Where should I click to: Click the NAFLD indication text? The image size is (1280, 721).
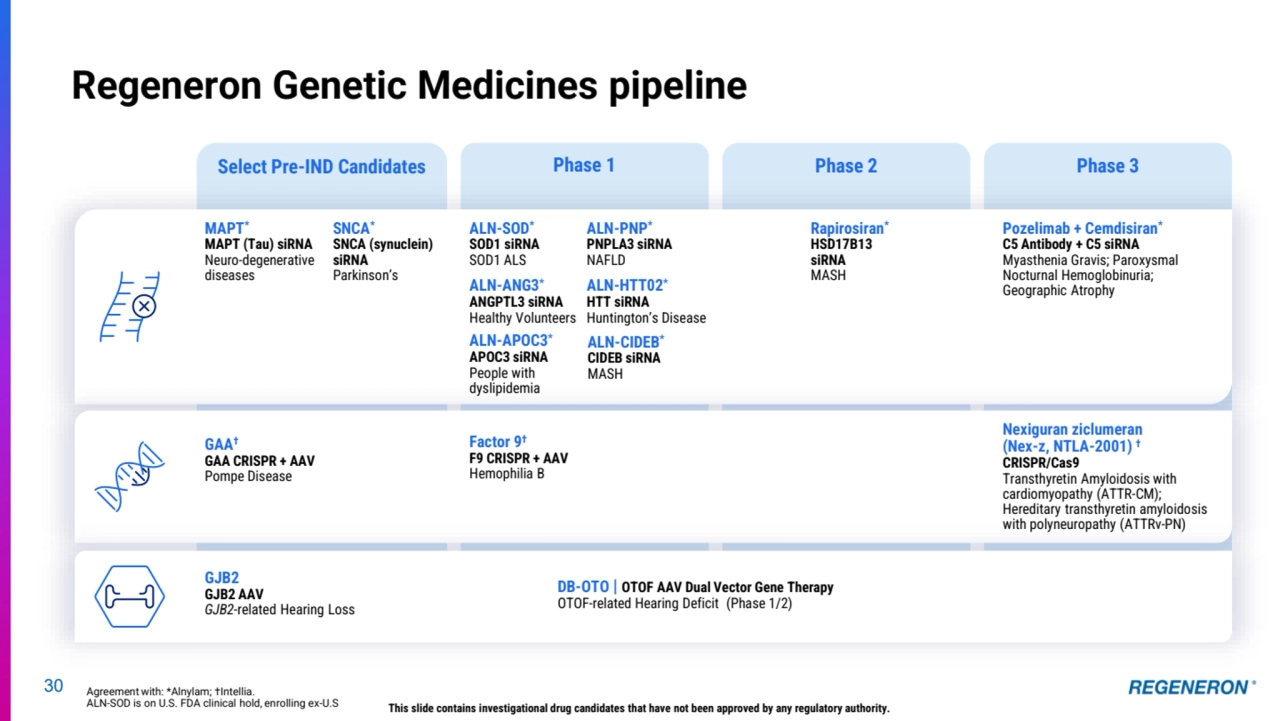pyautogui.click(x=606, y=260)
